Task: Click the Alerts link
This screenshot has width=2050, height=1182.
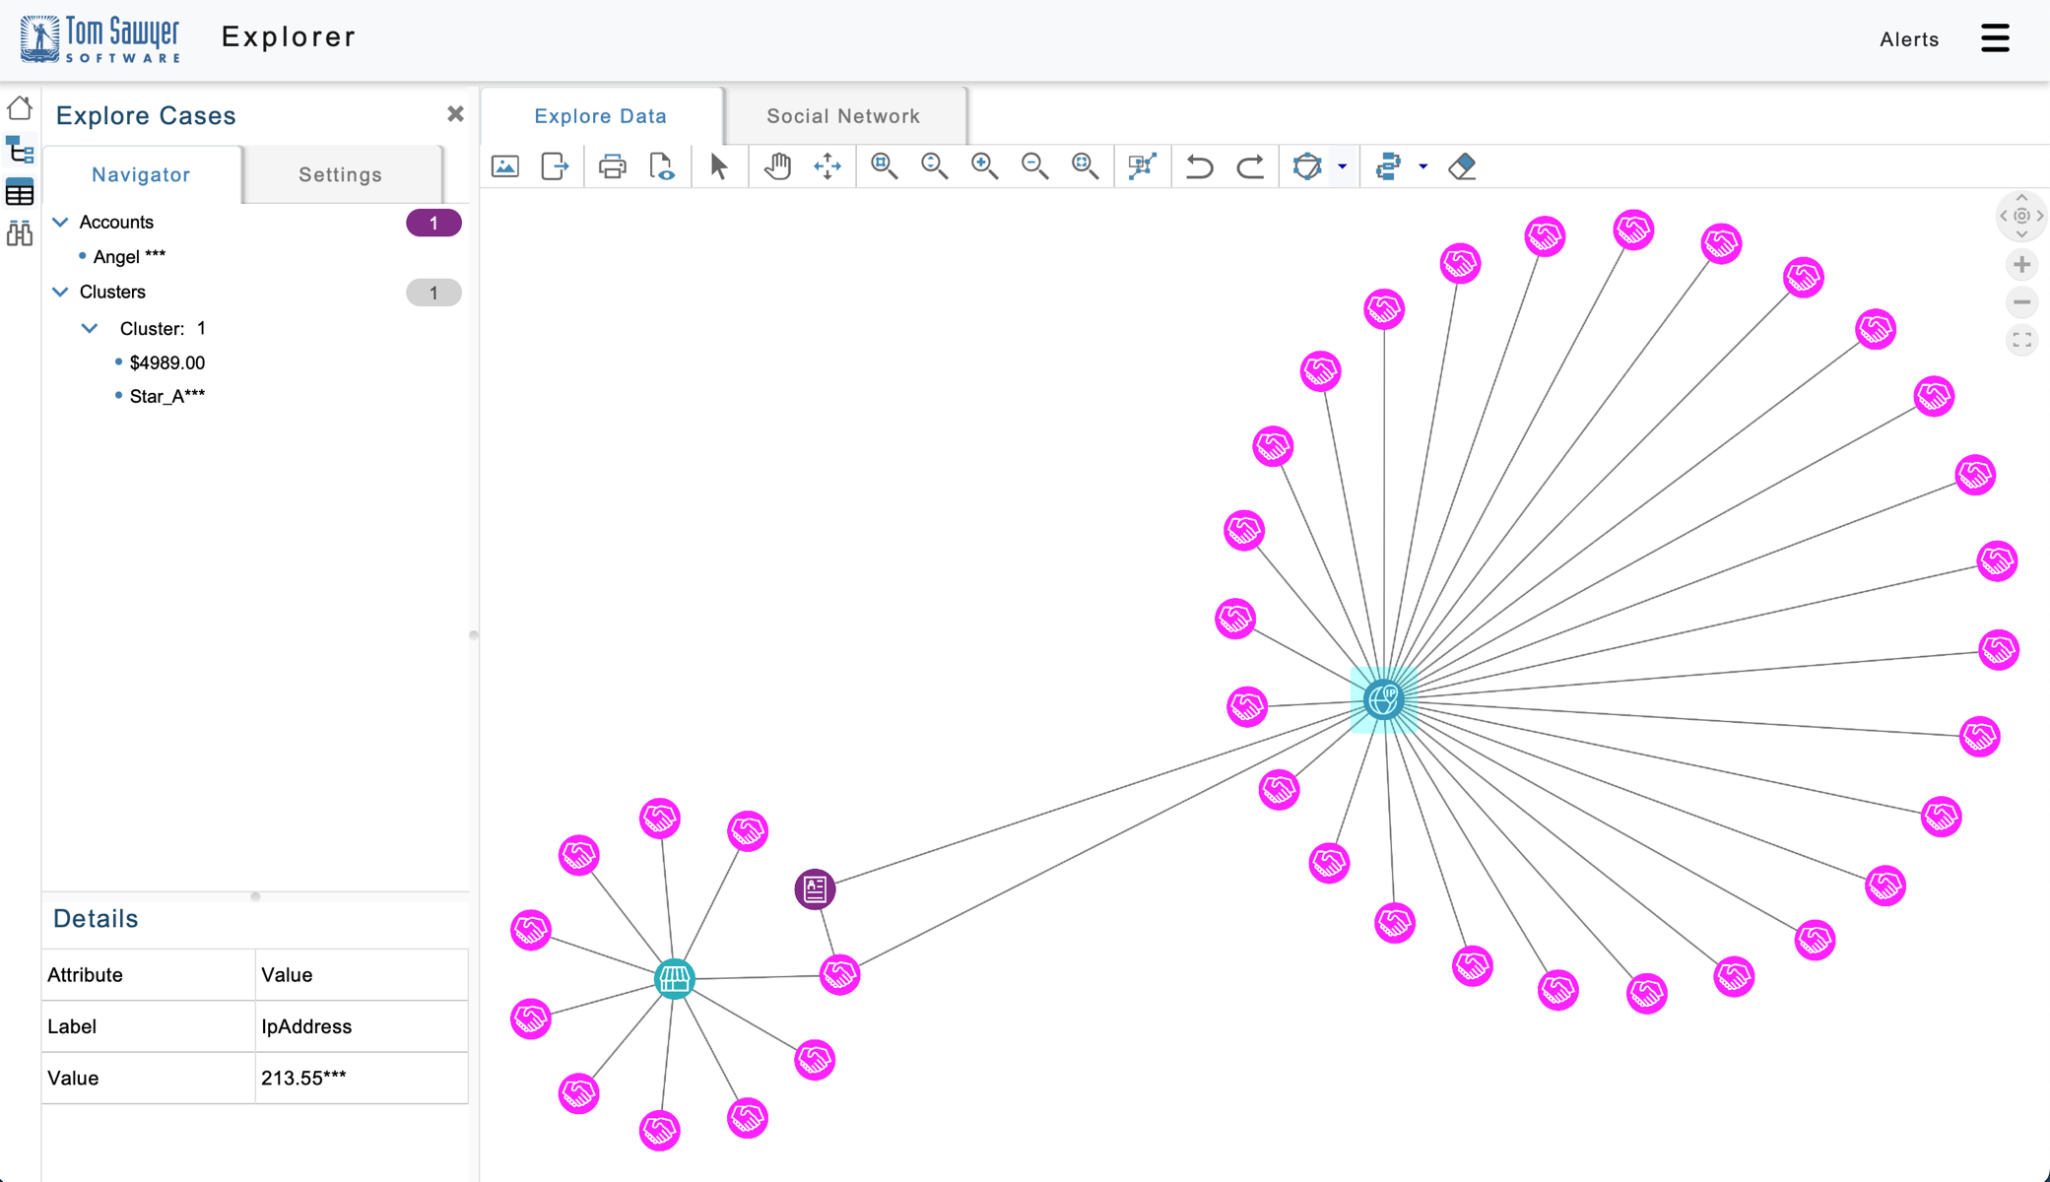Action: pos(1908,40)
